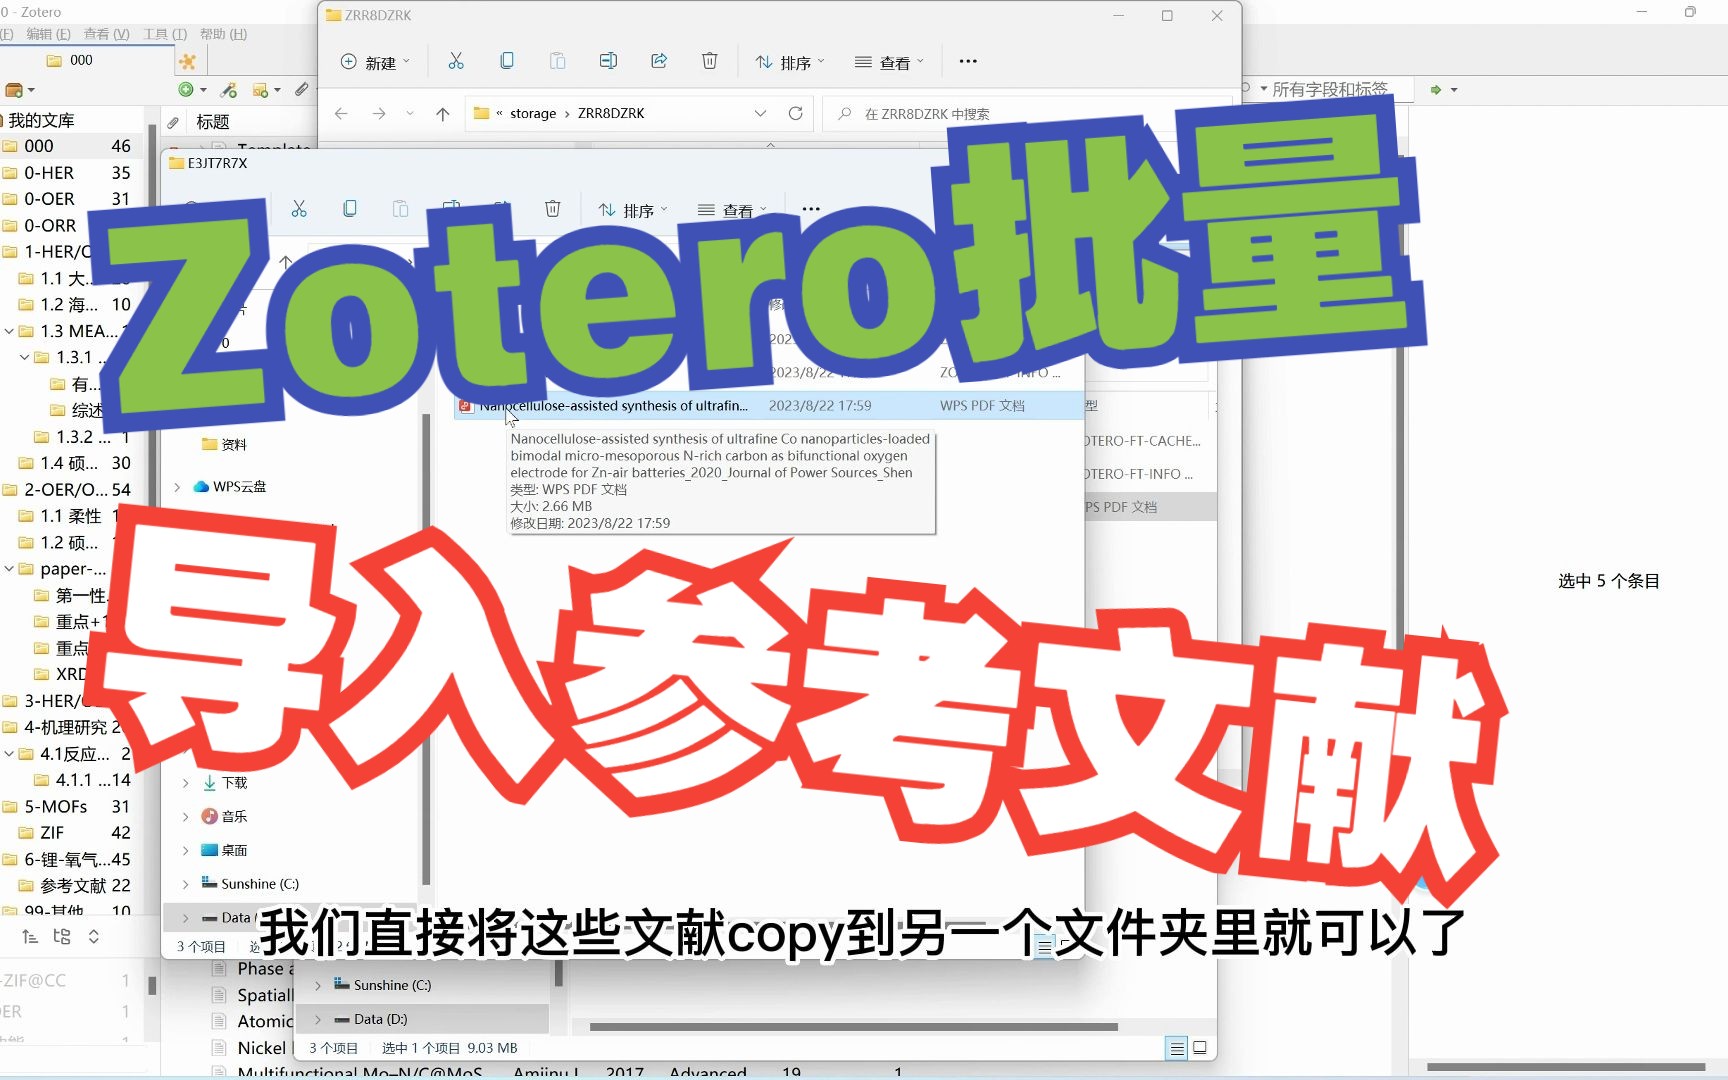
Task: Click paperclip attachment column header in Zotero
Action: (173, 122)
